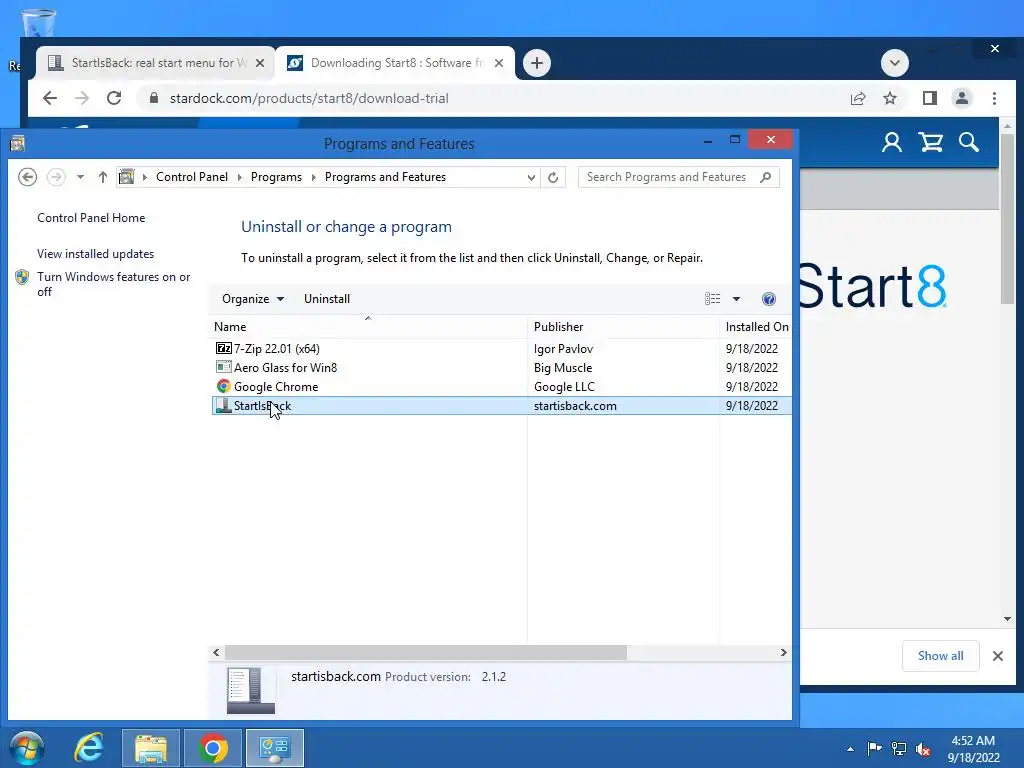Image resolution: width=1024 pixels, height=768 pixels.
Task: Click the Chrome forward arrow
Action: (82, 99)
